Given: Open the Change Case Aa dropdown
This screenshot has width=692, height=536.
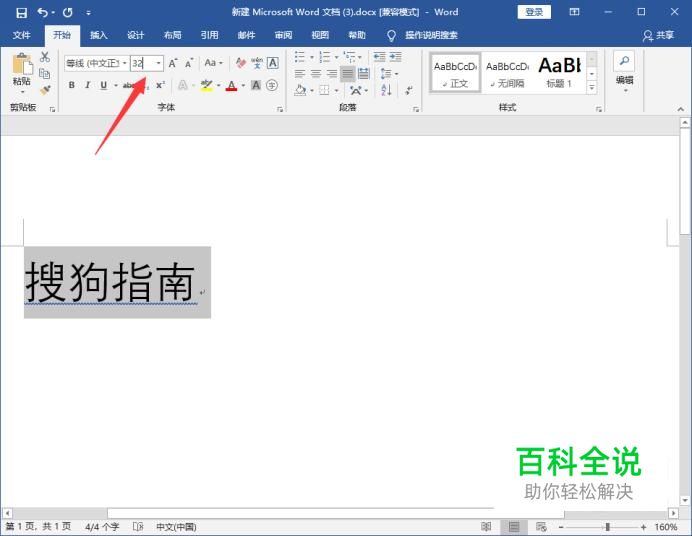Looking at the screenshot, I should click(214, 63).
